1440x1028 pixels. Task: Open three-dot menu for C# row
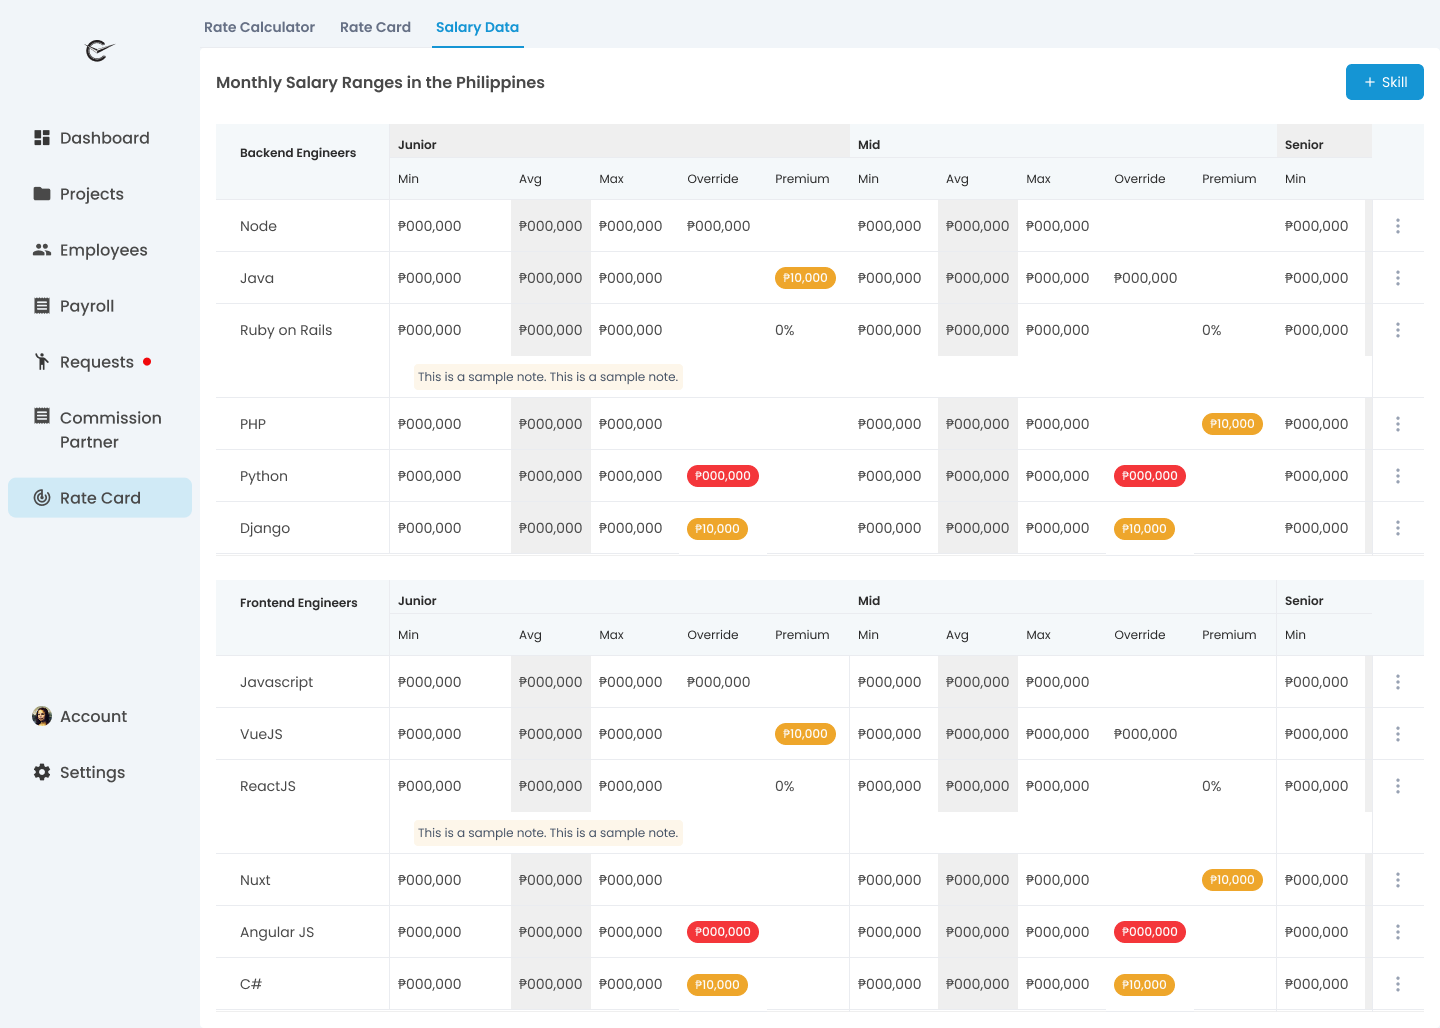1397,984
